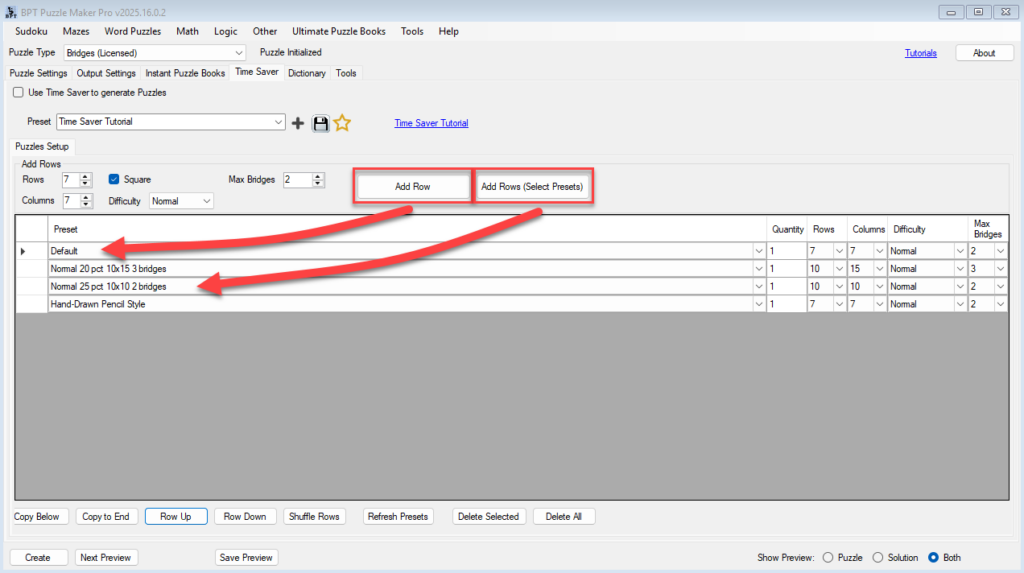Switch to the Instant Puzzle Books tab
Image resolution: width=1024 pixels, height=573 pixels.
(x=185, y=73)
